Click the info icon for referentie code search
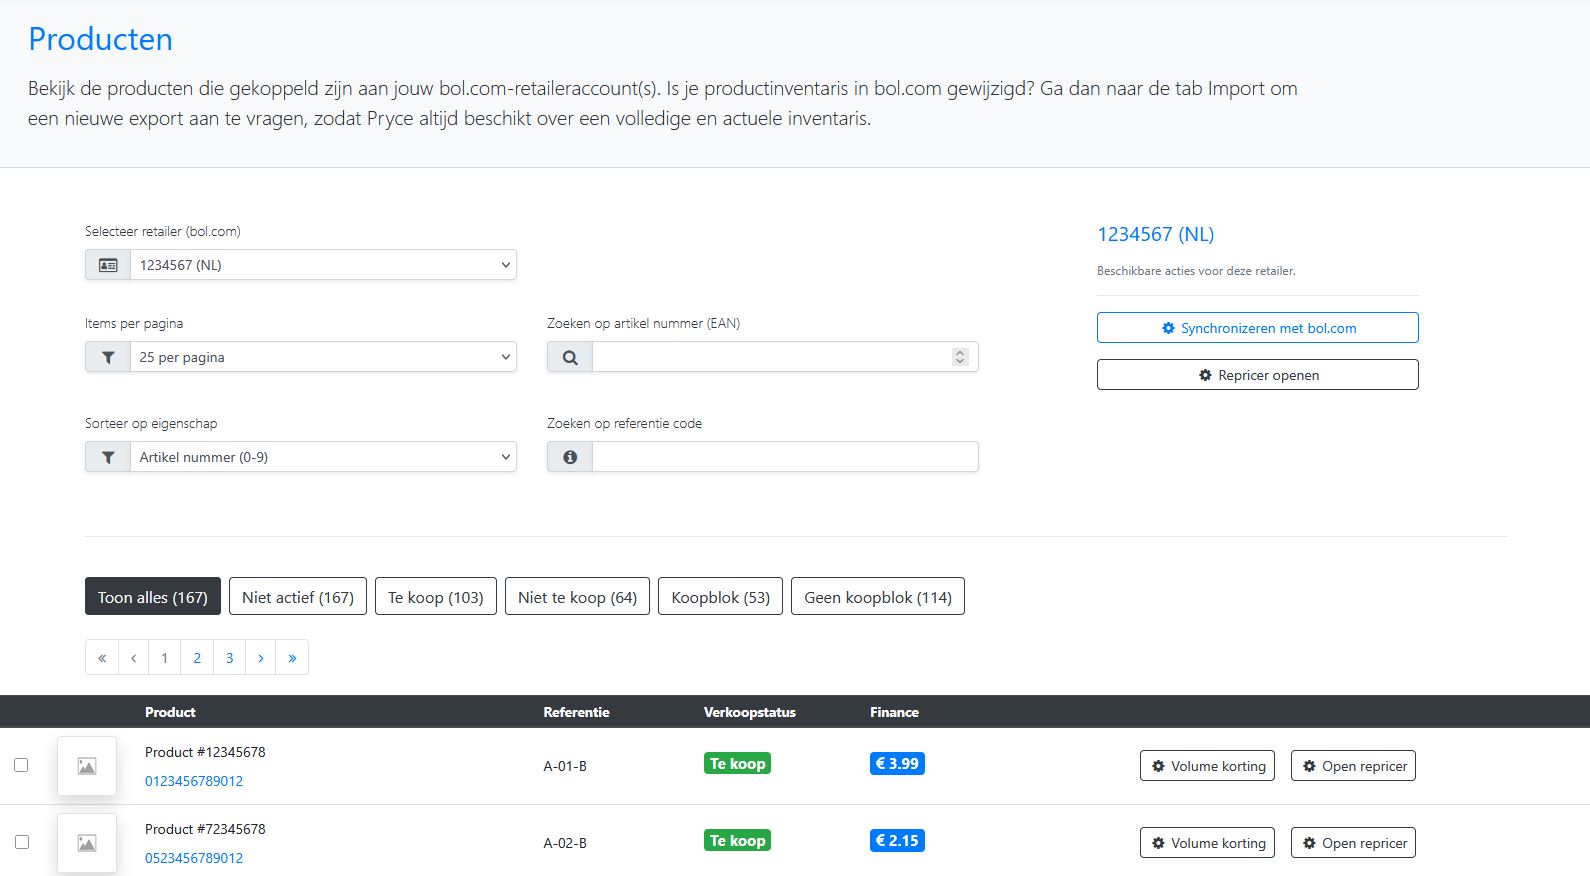The width and height of the screenshot is (1590, 876). [x=570, y=457]
